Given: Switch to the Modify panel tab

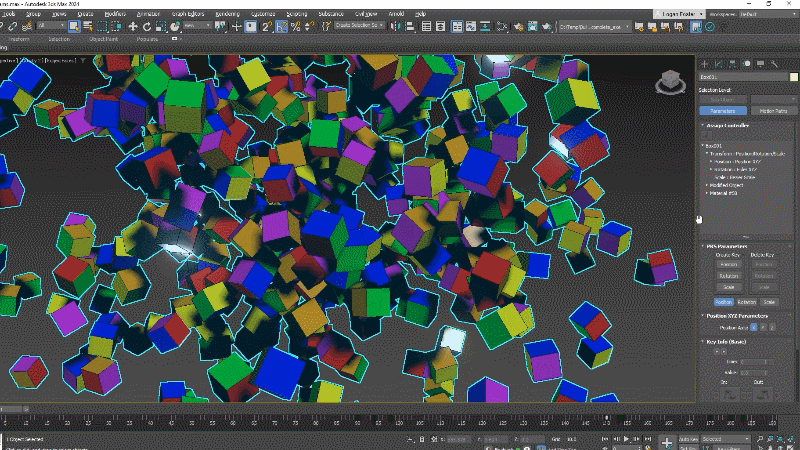Looking at the screenshot, I should (x=718, y=63).
